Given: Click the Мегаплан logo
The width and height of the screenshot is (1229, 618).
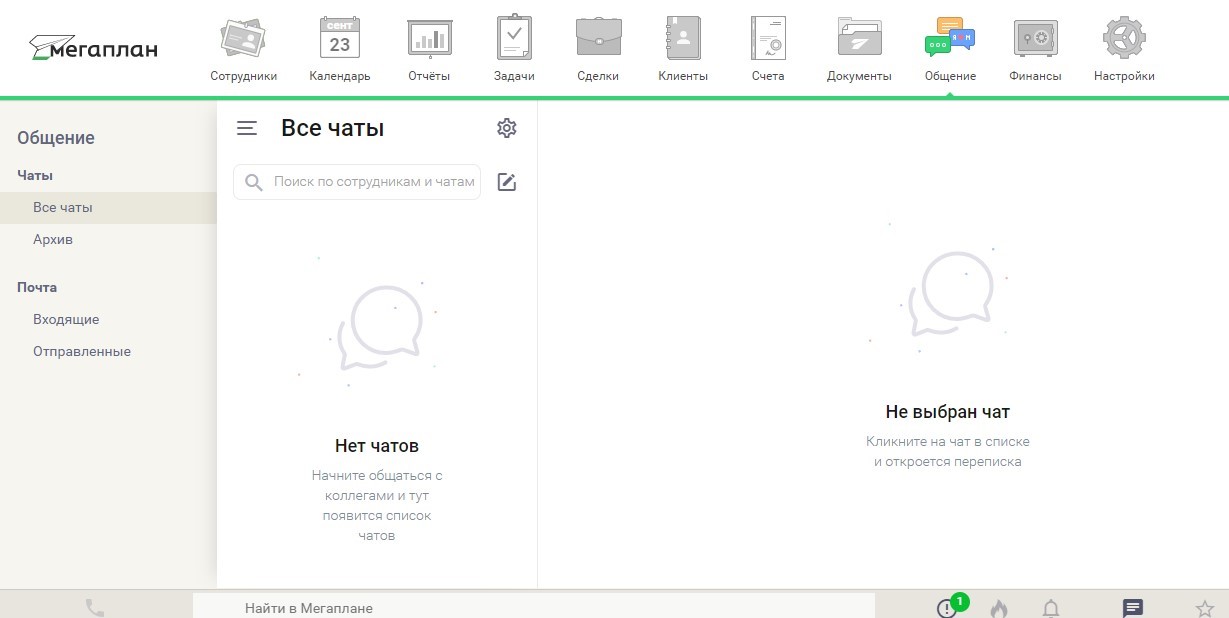Looking at the screenshot, I should [94, 47].
